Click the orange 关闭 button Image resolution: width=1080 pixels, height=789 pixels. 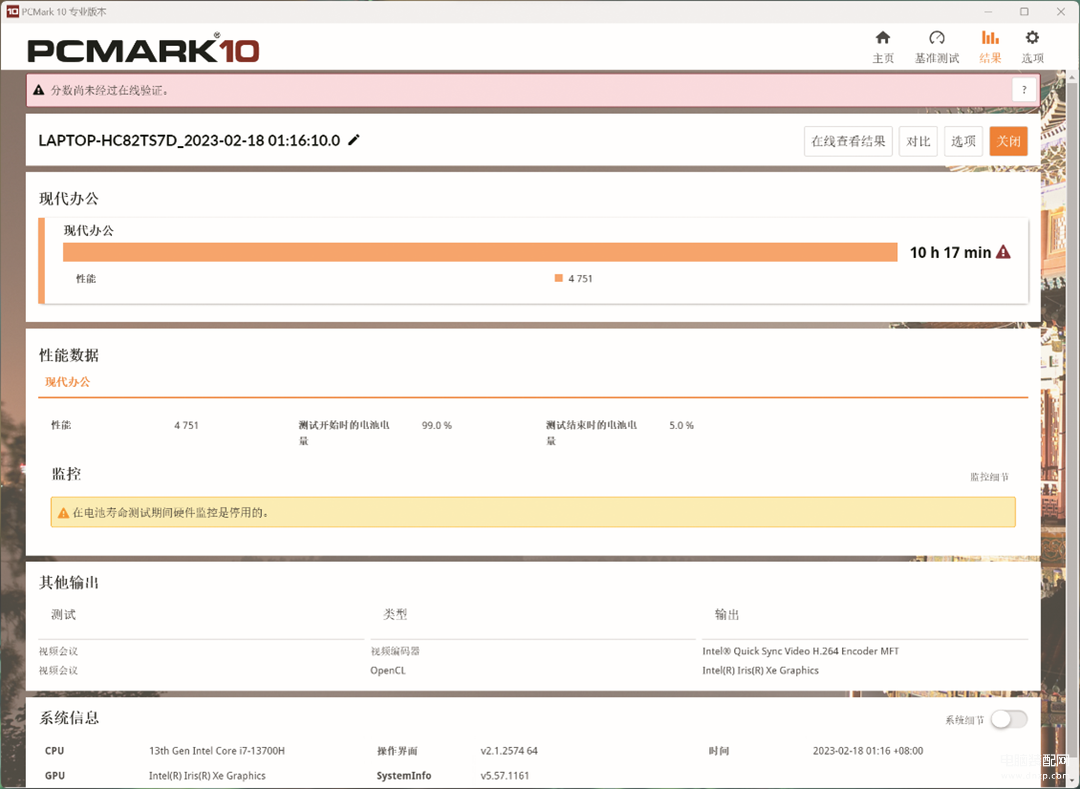(1008, 141)
